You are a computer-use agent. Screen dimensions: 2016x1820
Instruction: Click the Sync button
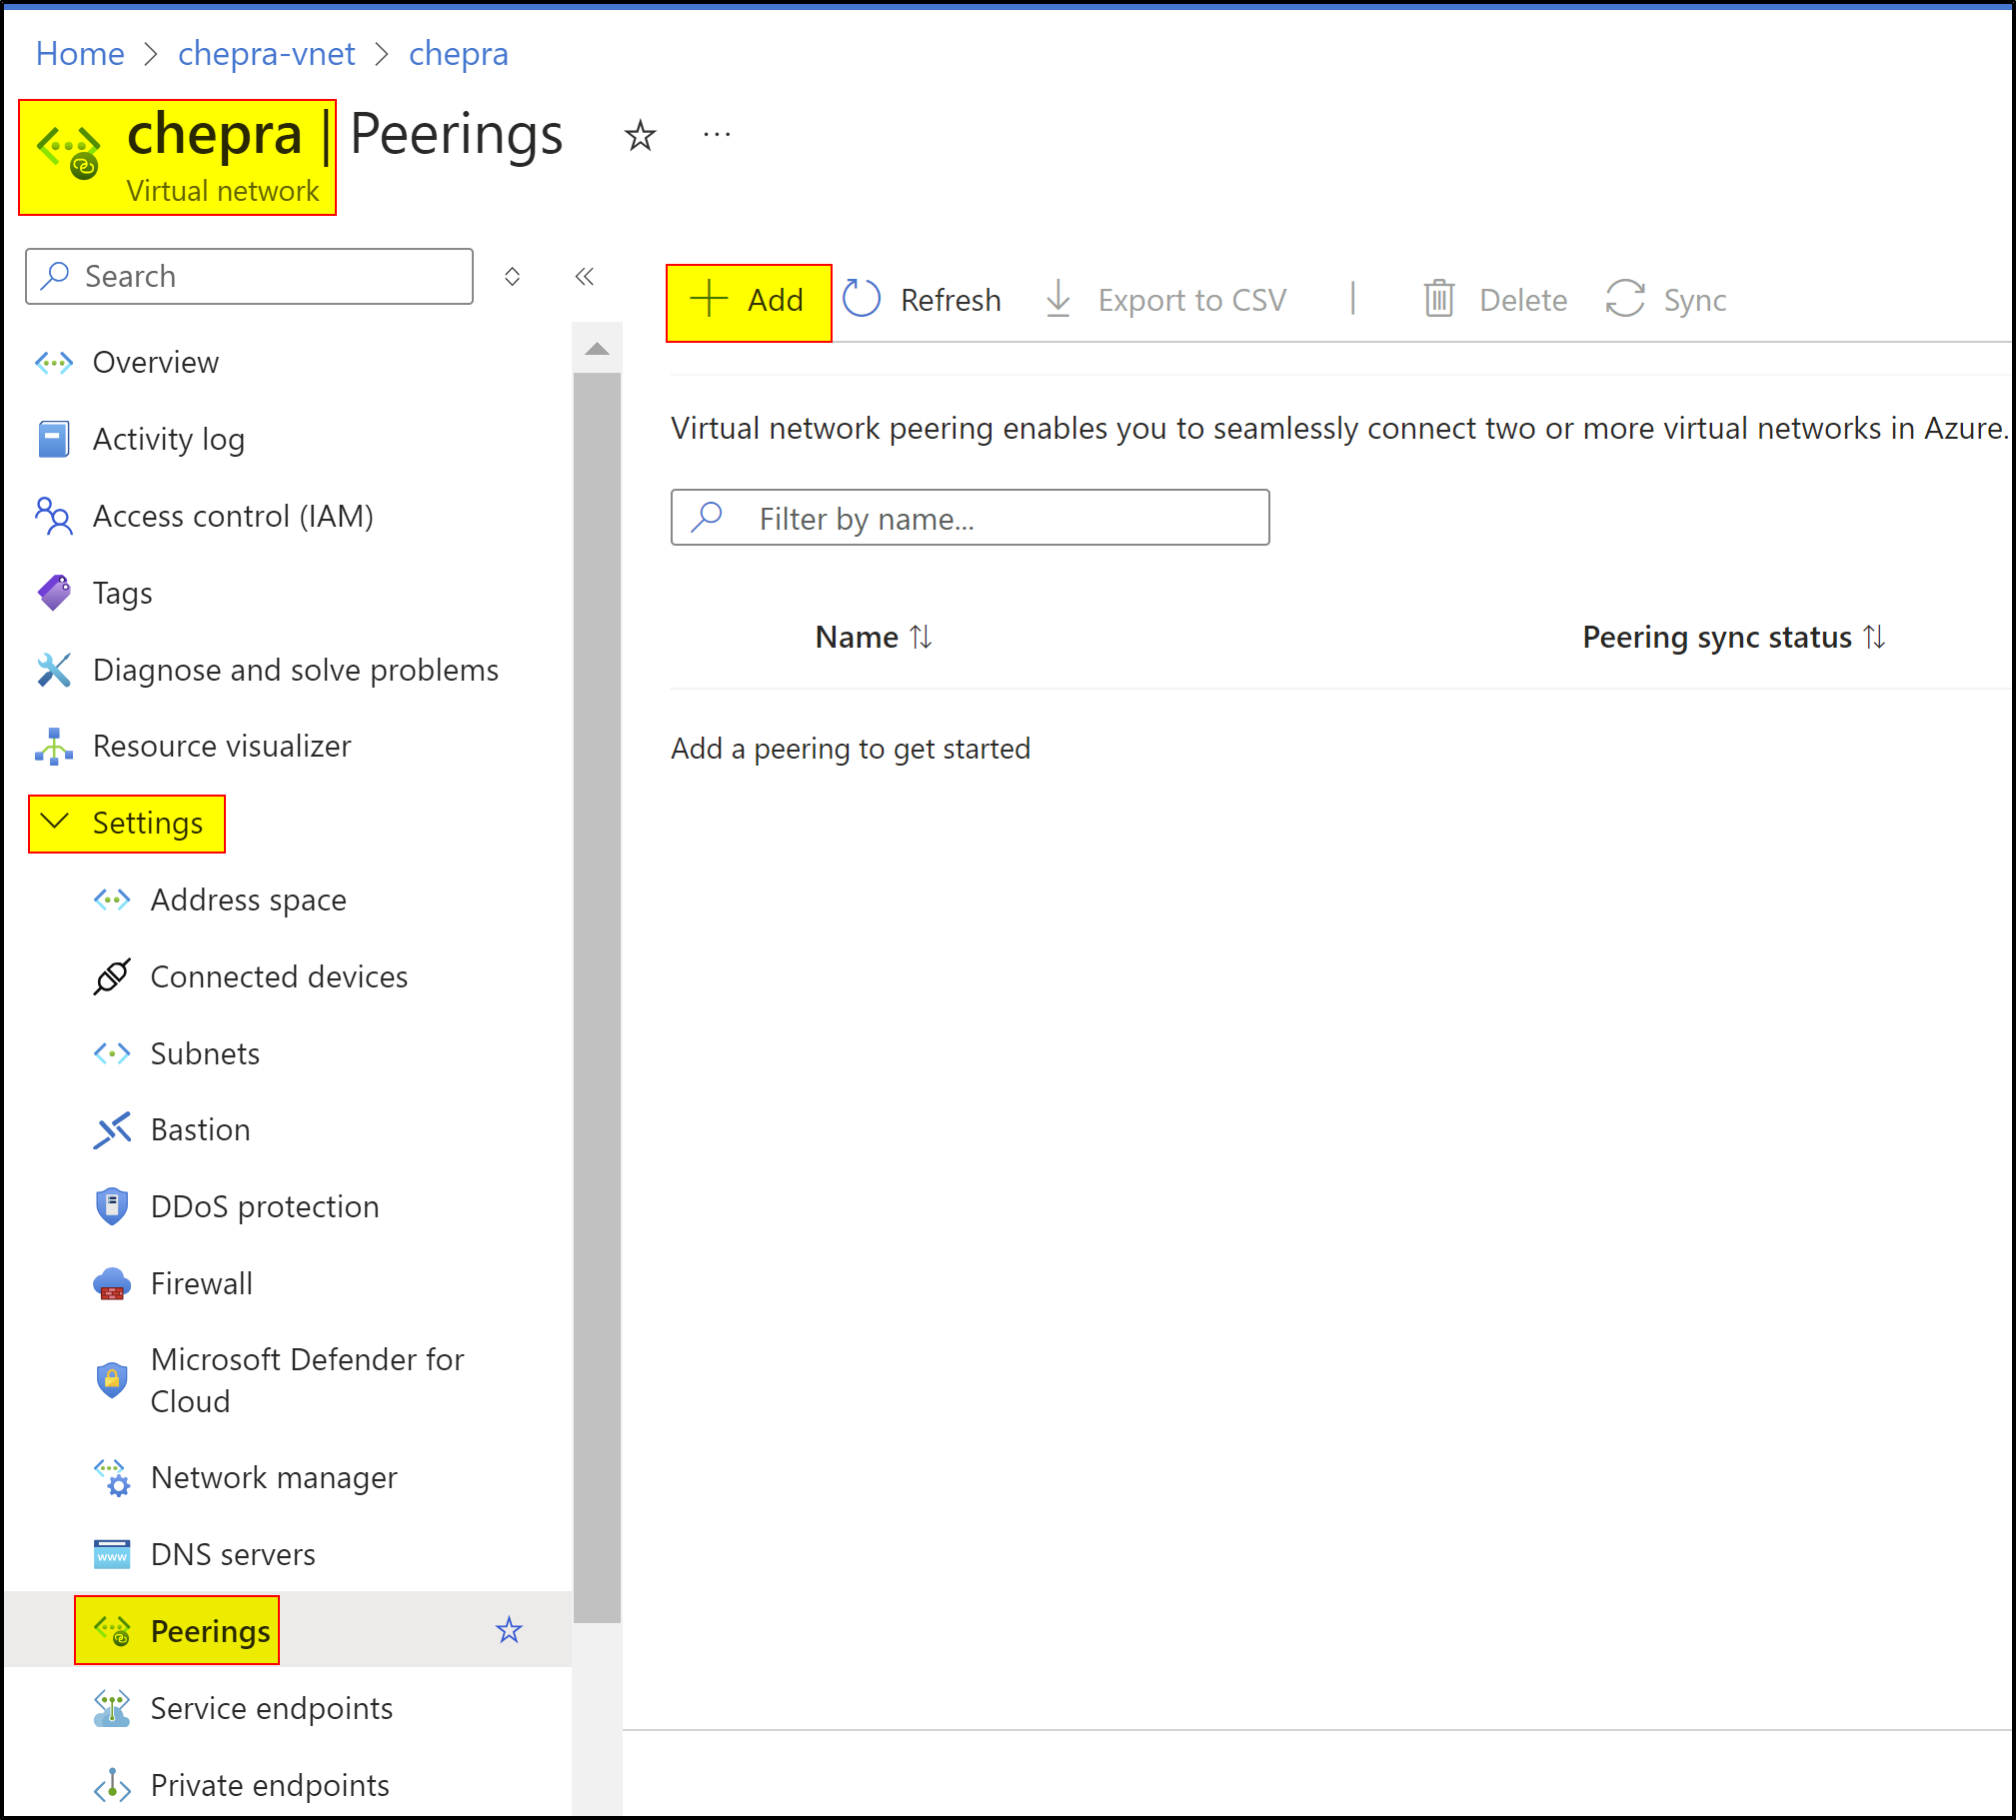pyautogui.click(x=1666, y=300)
